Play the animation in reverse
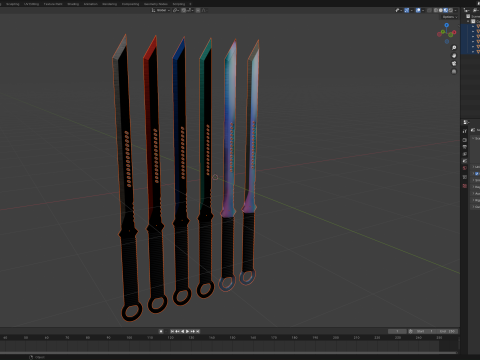 click(x=182, y=331)
